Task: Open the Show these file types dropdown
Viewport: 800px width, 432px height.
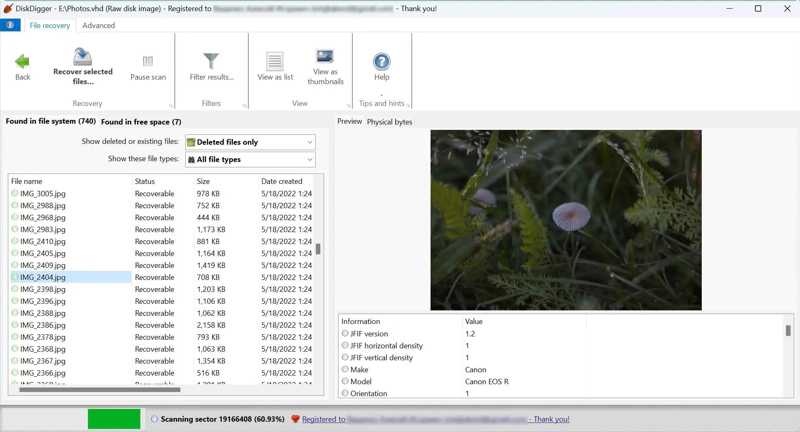Action: [249, 160]
